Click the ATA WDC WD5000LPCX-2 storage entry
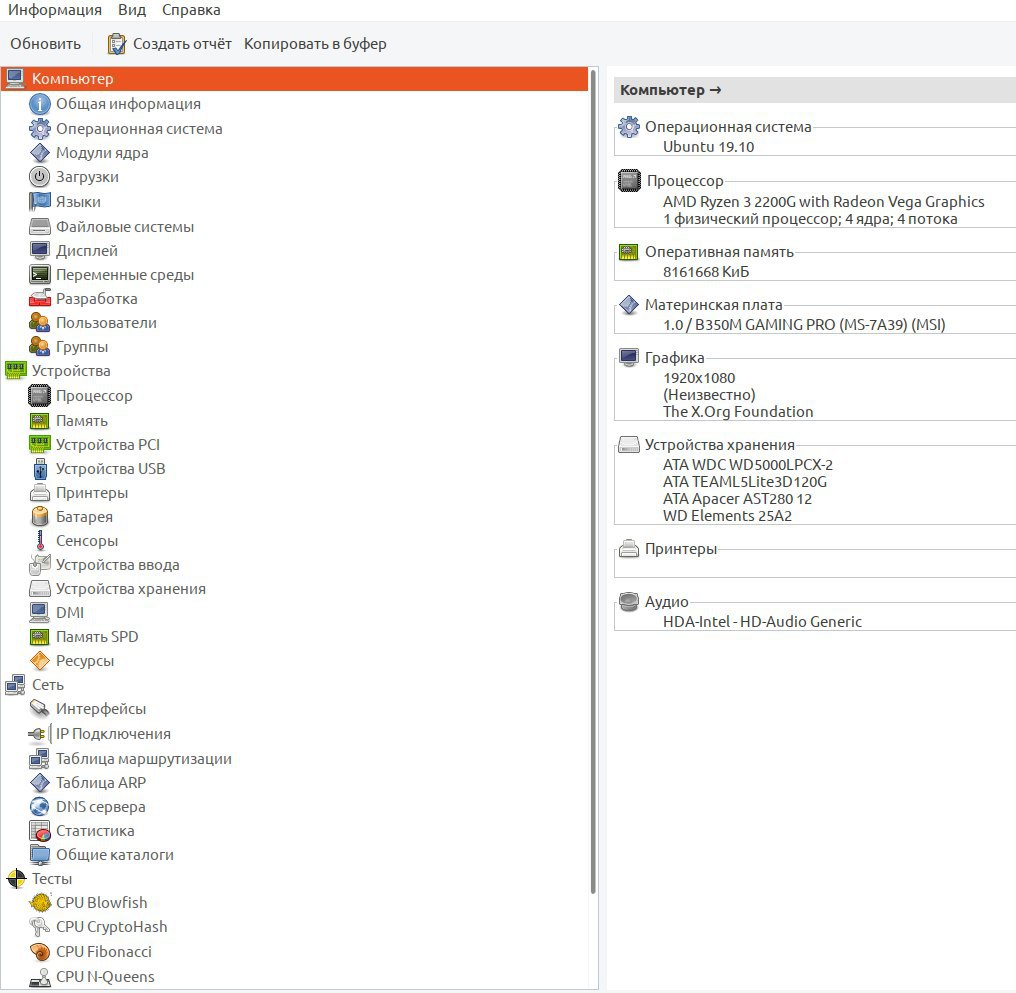Screen dimensions: 1016x993 pyautogui.click(x=748, y=465)
